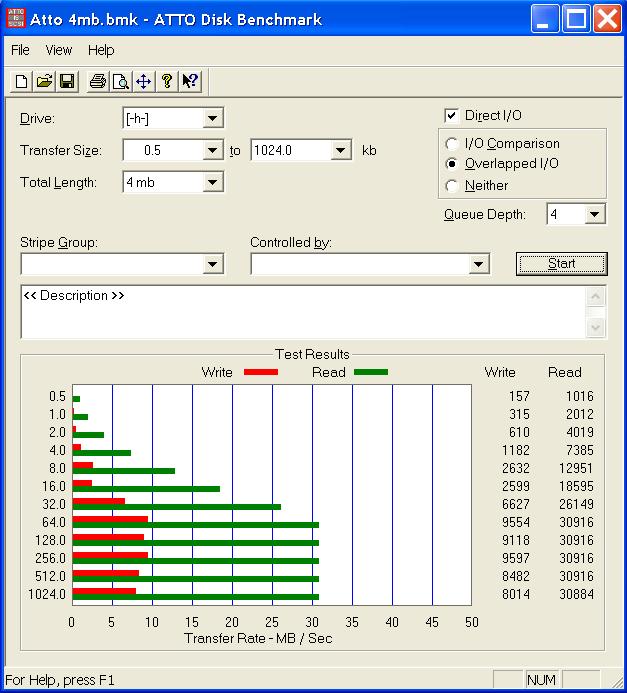Click the write value 9597
The height and width of the screenshot is (693, 627).
pyautogui.click(x=516, y=558)
